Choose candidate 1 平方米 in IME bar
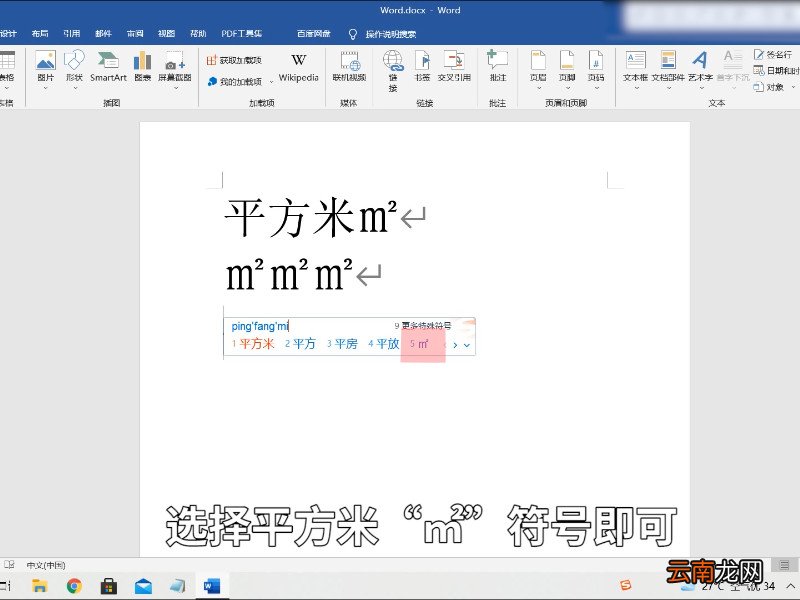800x600 pixels. (253, 344)
